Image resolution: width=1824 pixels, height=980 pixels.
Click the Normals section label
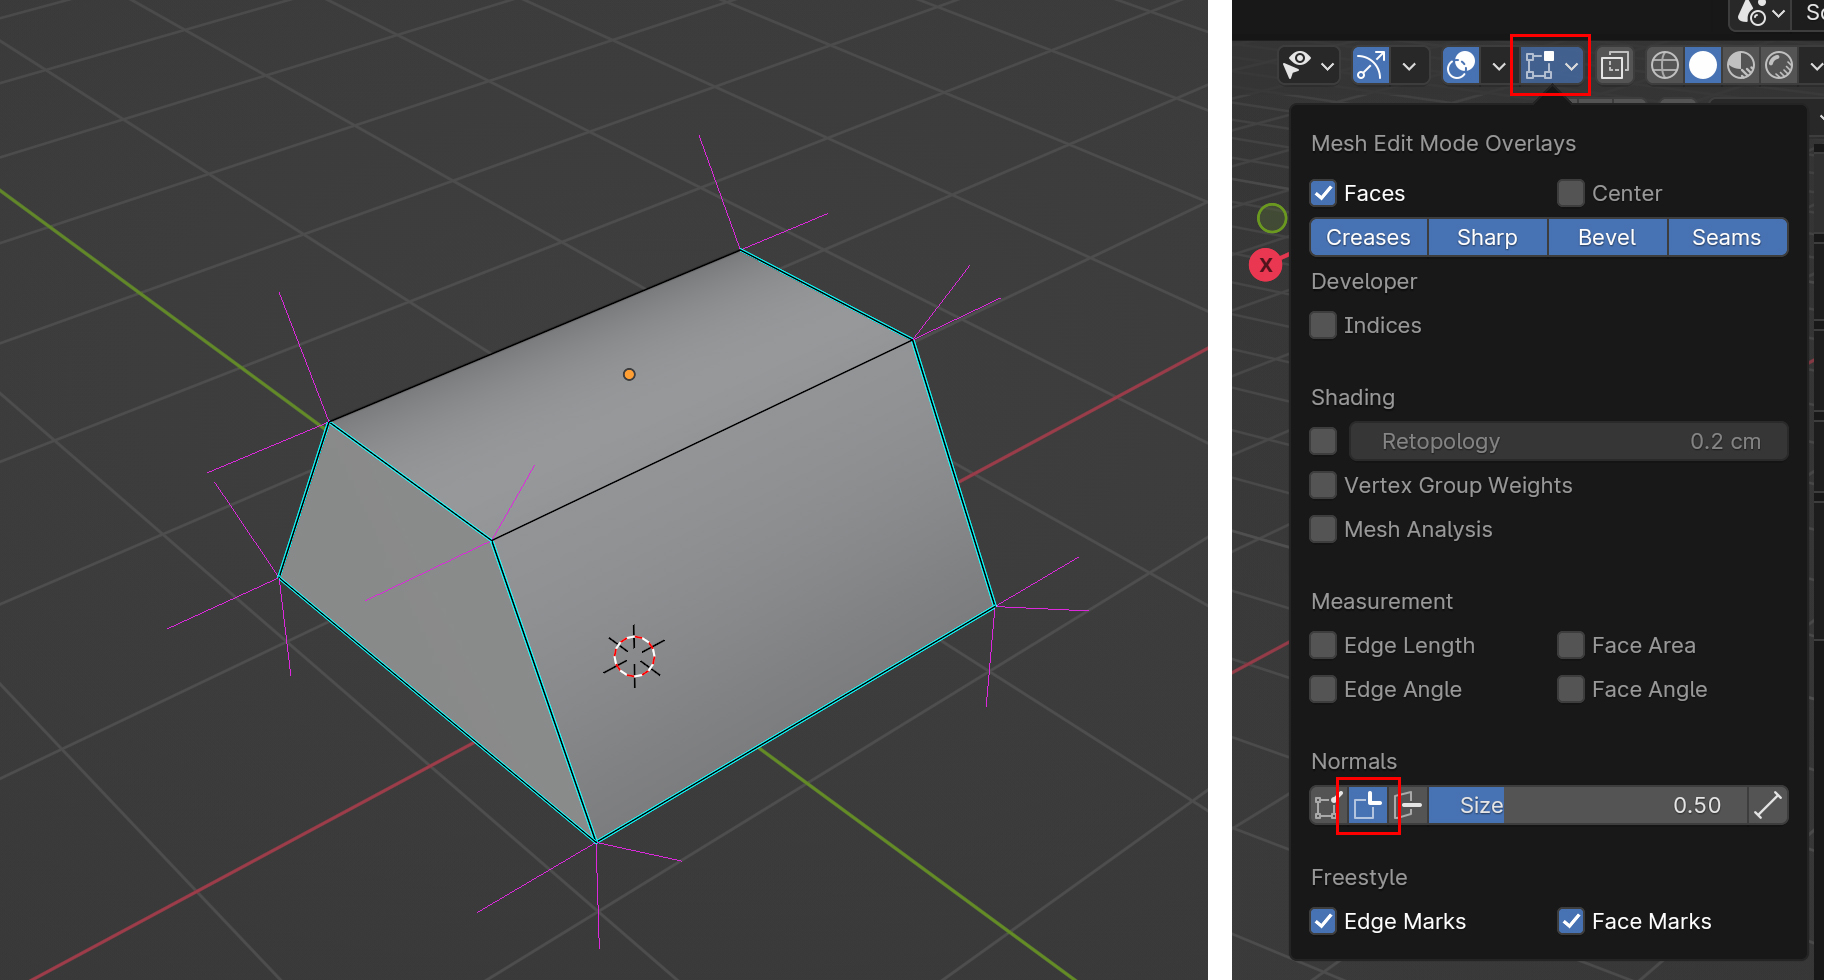point(1354,761)
